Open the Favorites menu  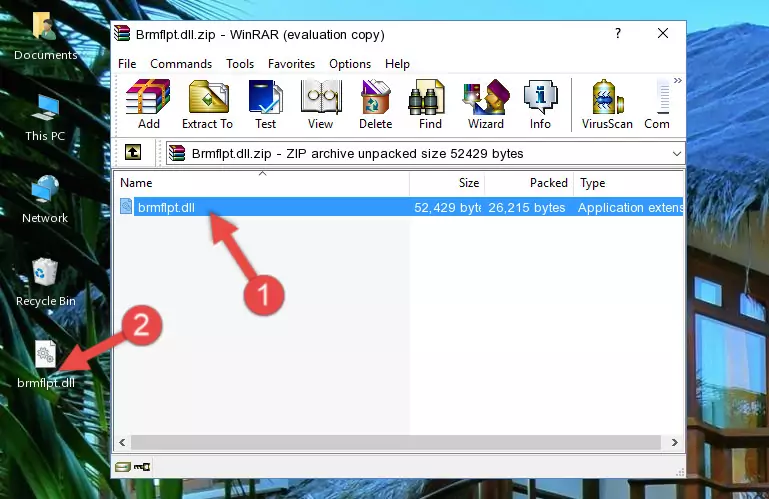click(x=291, y=64)
